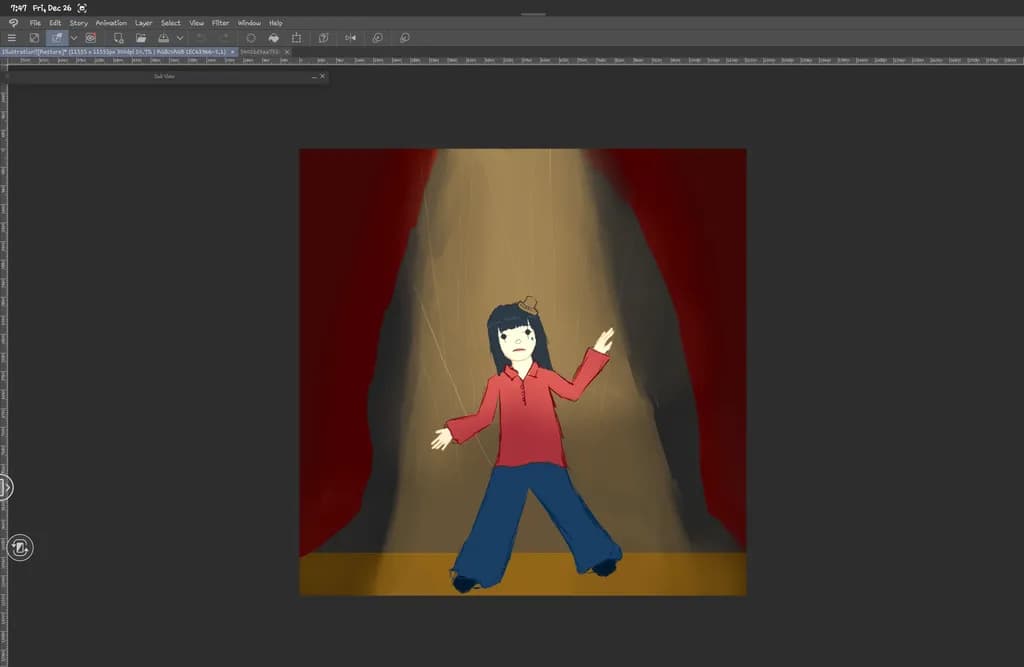Open a file with the folder icon
The height and width of the screenshot is (667, 1024).
point(140,38)
